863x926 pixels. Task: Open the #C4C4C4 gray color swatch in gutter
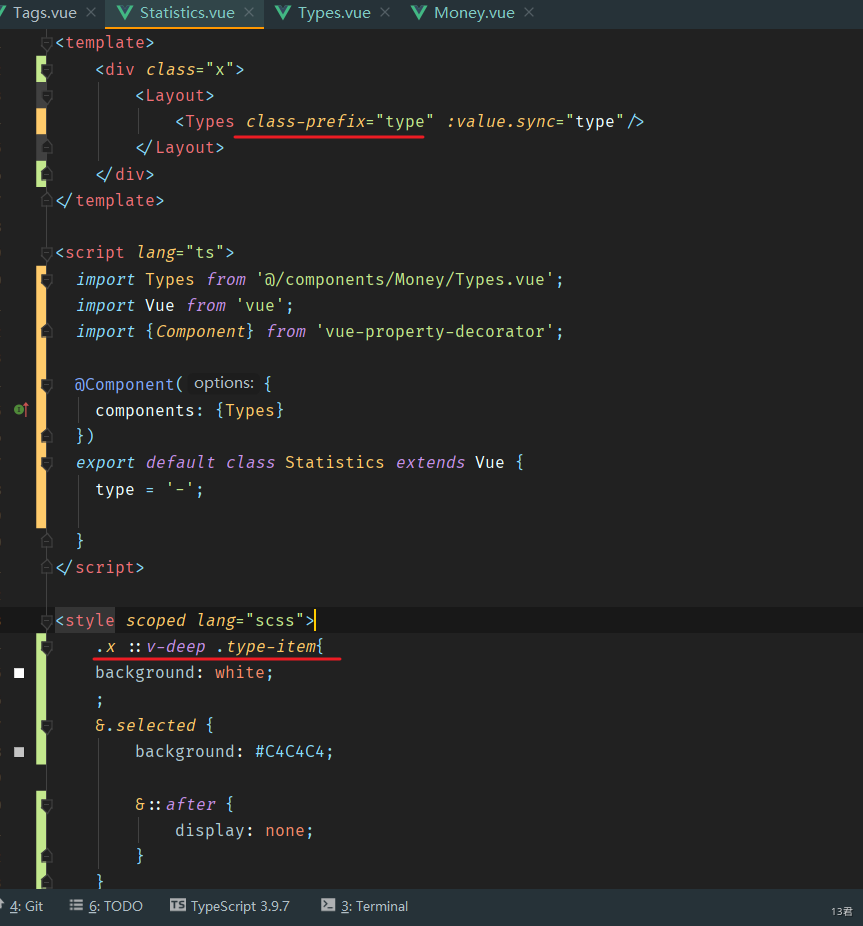point(19,752)
